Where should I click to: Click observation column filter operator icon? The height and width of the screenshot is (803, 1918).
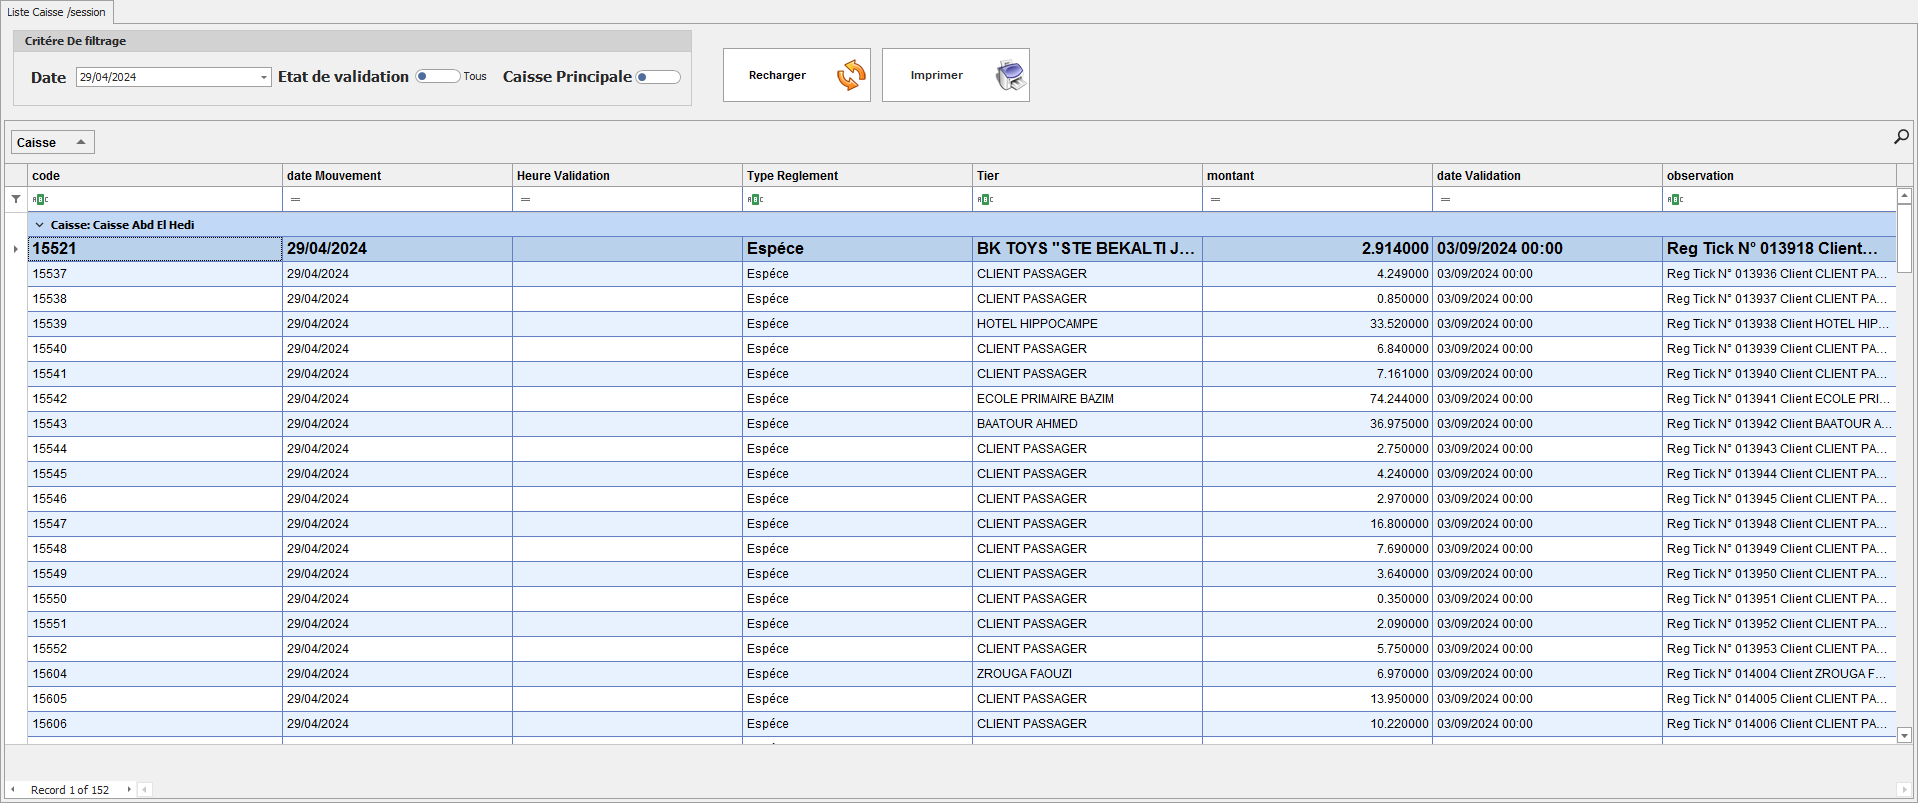(1675, 199)
